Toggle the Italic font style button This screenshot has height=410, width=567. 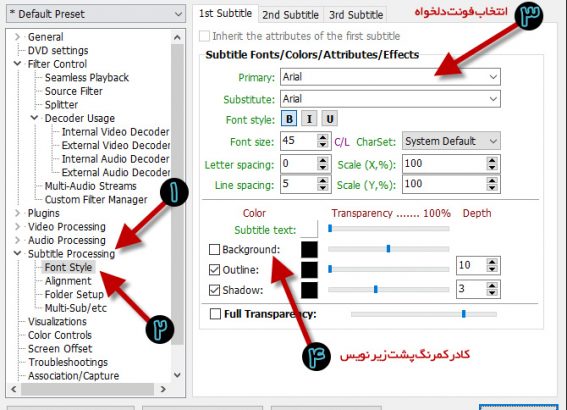pyautogui.click(x=309, y=119)
